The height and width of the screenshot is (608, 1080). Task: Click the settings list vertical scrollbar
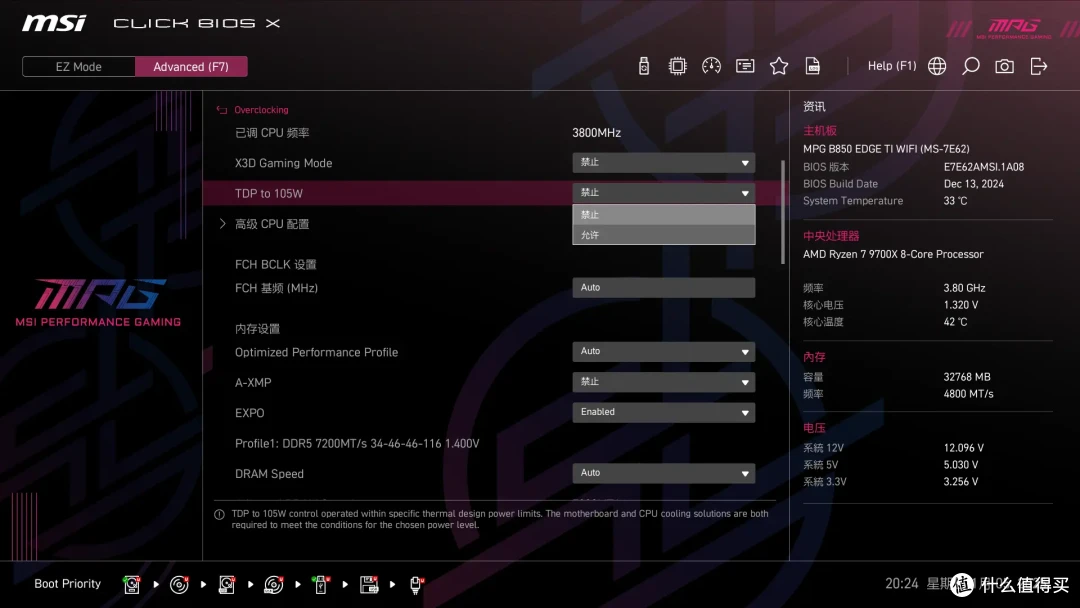(782, 212)
